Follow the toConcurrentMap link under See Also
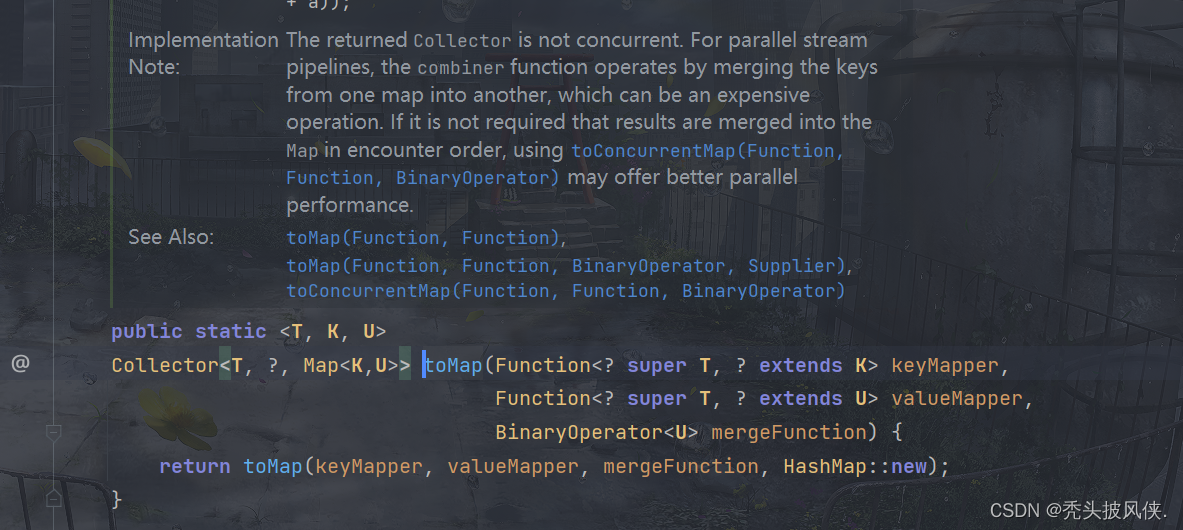This screenshot has width=1183, height=530. (x=566, y=291)
